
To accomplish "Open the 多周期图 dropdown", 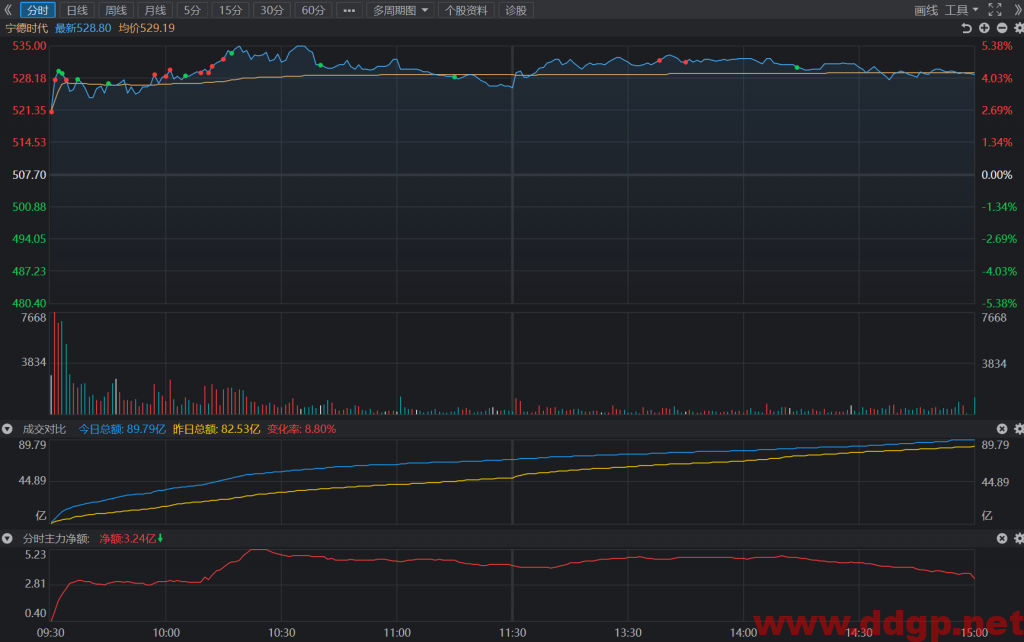I will 400,10.
